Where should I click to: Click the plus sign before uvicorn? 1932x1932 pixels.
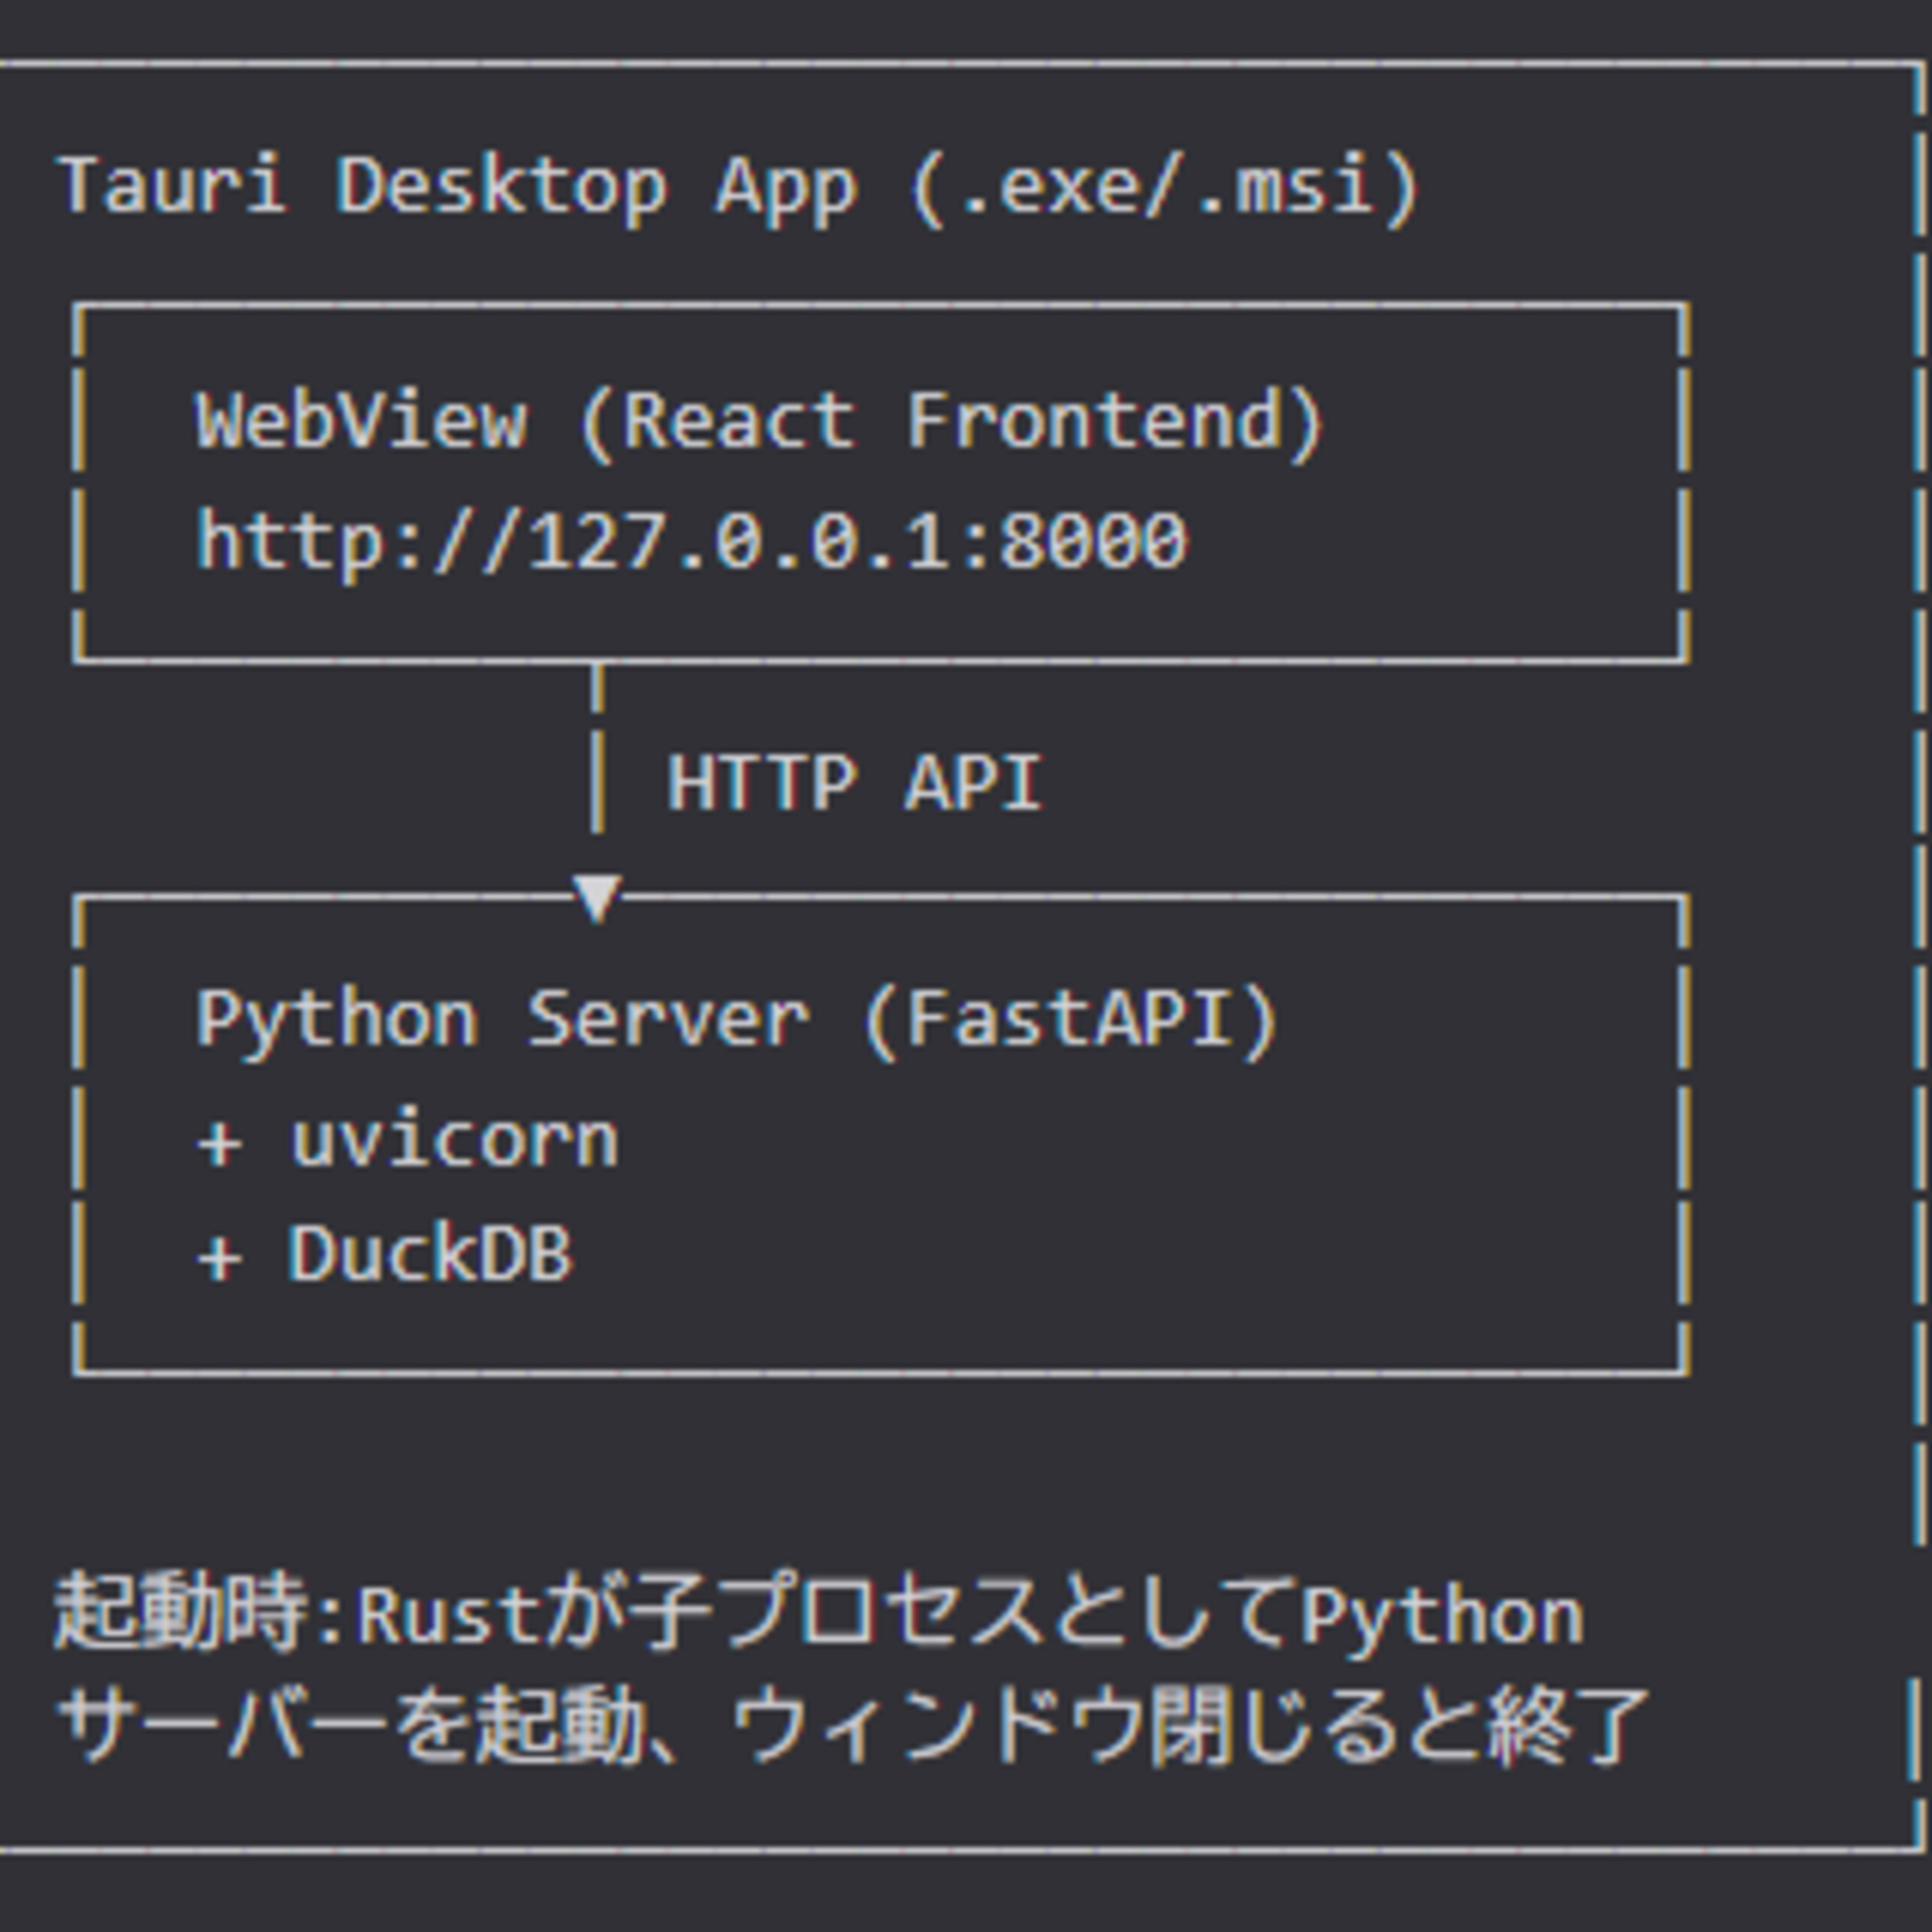219,1143
